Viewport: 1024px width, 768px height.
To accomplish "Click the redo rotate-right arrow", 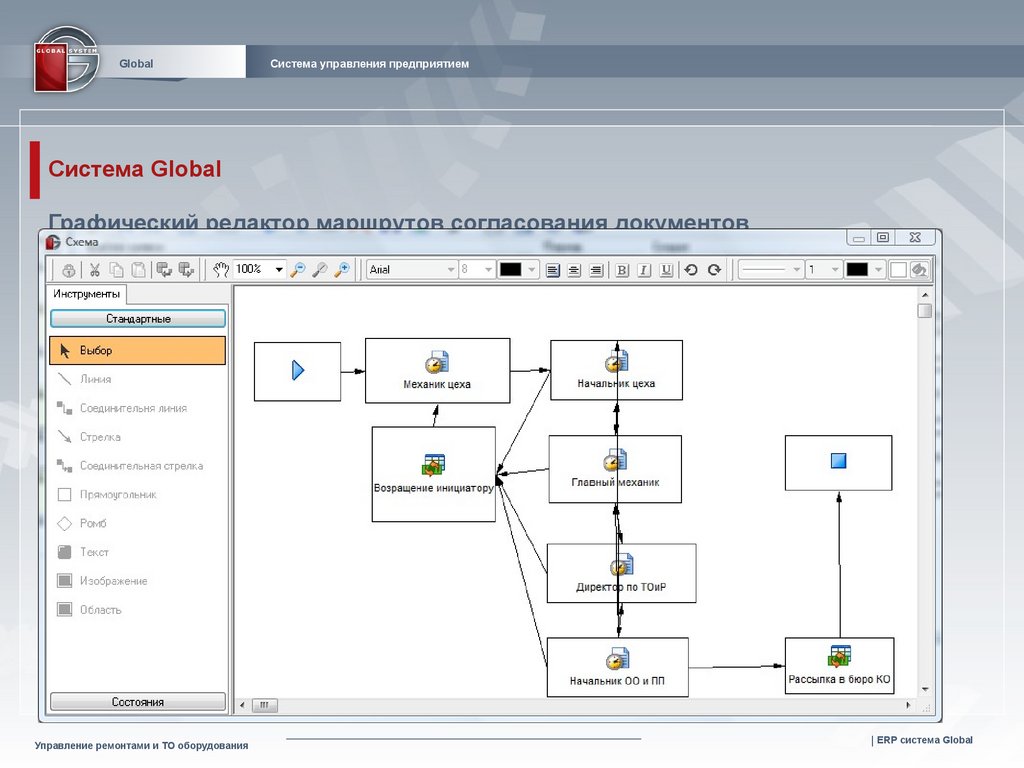I will (714, 270).
